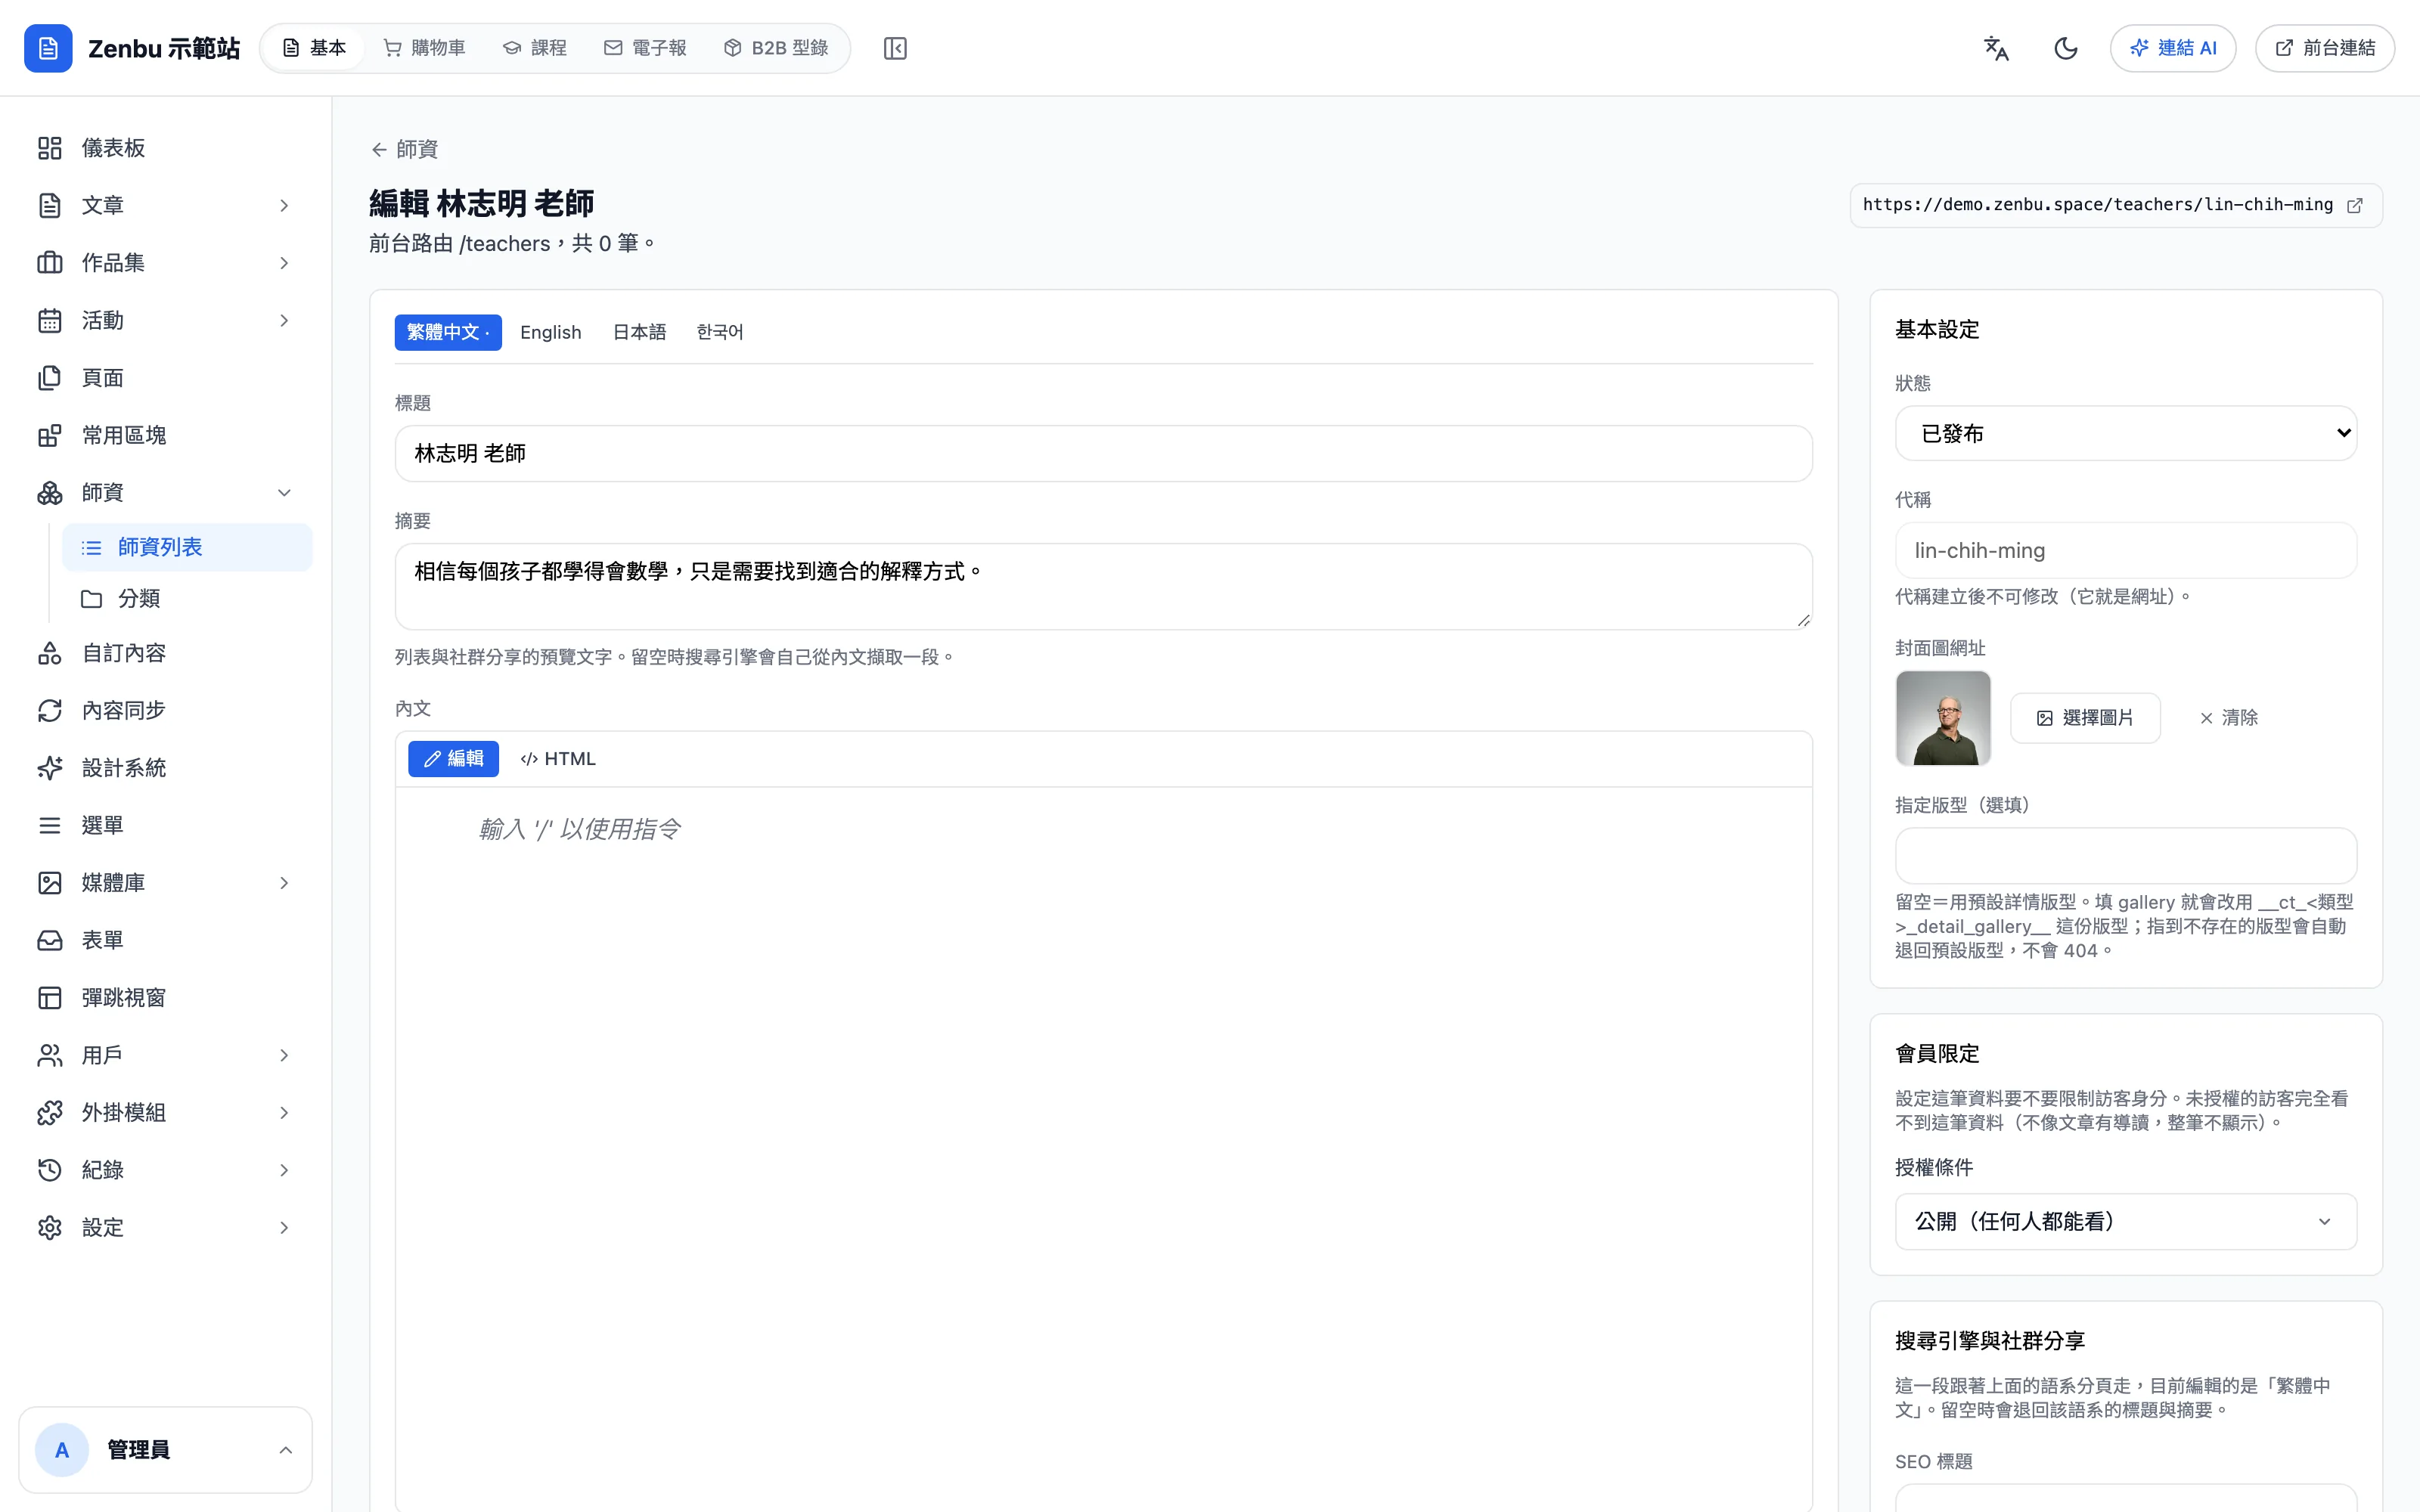Click 清除 to clear cover image
This screenshot has height=1512, width=2420.
click(x=2228, y=718)
